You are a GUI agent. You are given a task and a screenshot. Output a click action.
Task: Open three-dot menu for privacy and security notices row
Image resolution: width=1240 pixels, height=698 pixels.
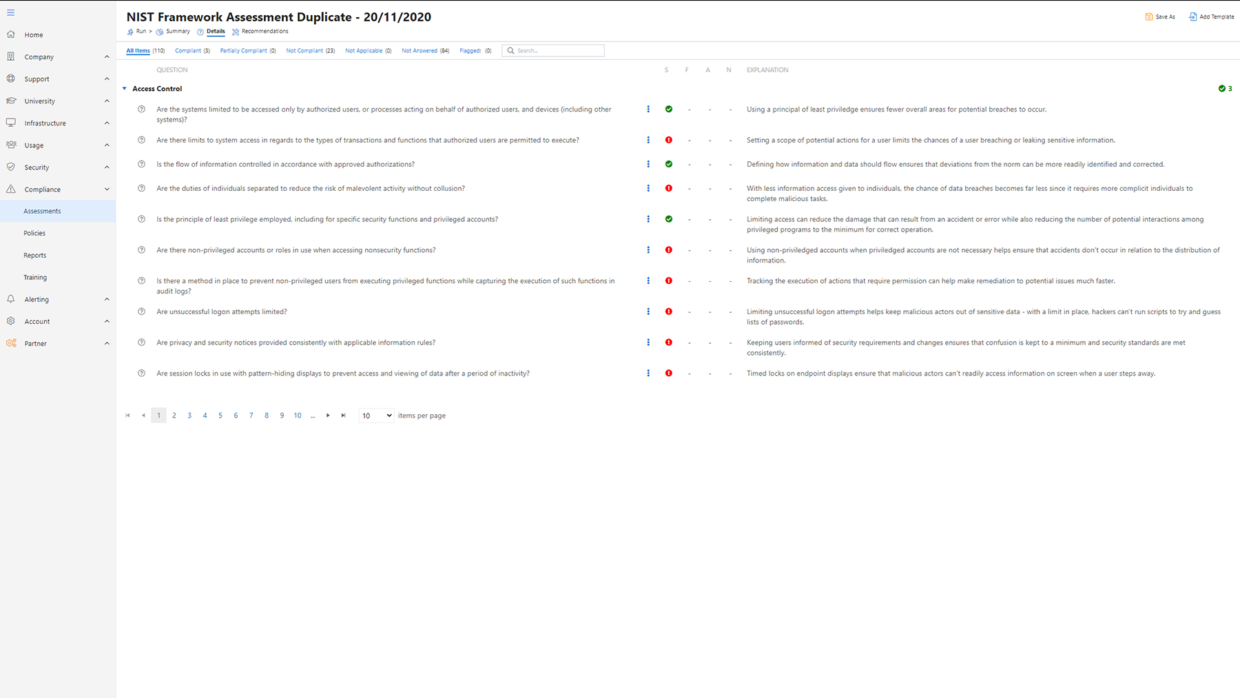click(648, 343)
